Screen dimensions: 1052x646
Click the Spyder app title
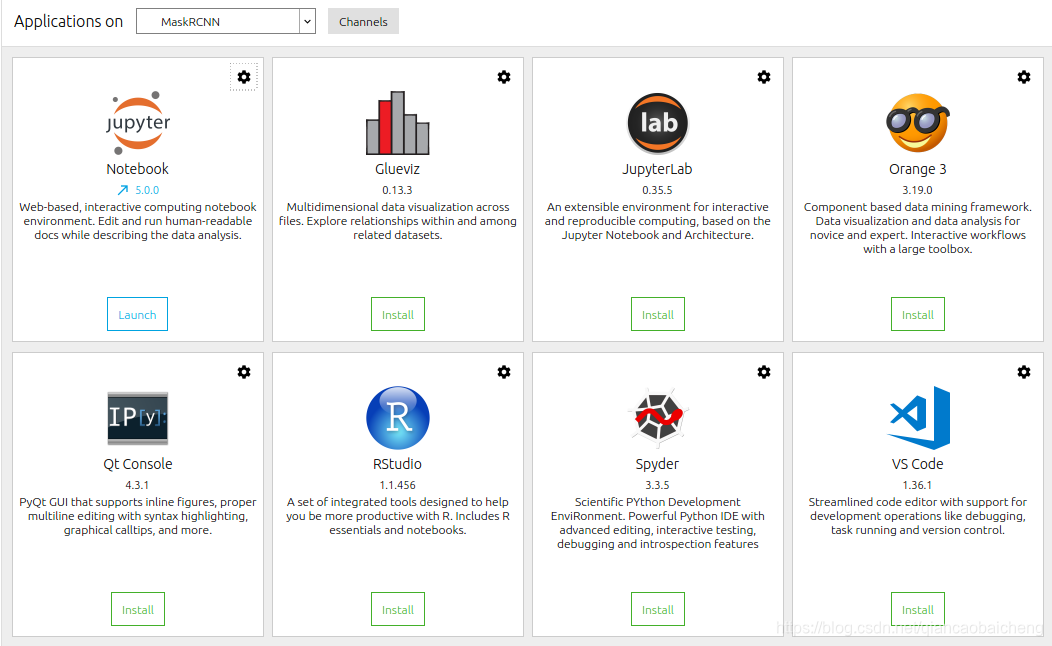click(658, 464)
